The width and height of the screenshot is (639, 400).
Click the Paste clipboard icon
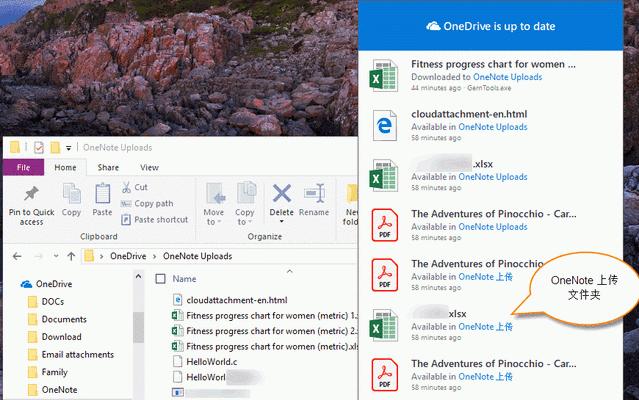(x=102, y=193)
